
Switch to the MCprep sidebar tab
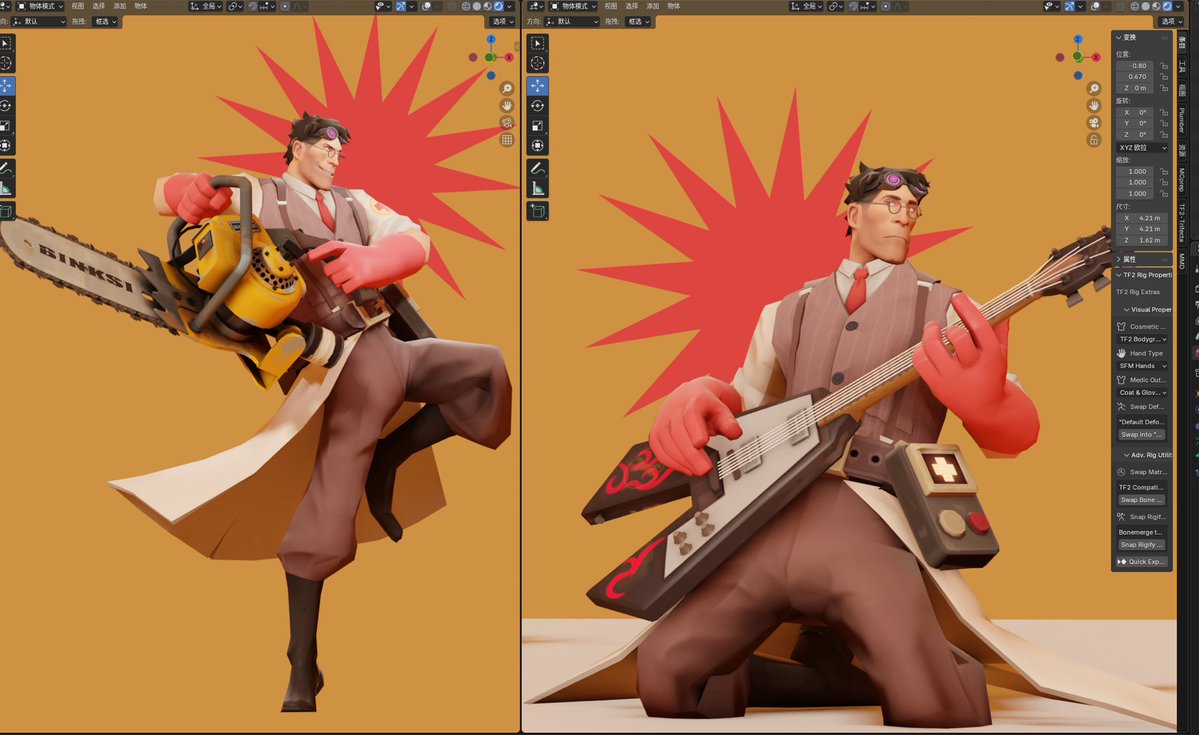coord(1182,180)
